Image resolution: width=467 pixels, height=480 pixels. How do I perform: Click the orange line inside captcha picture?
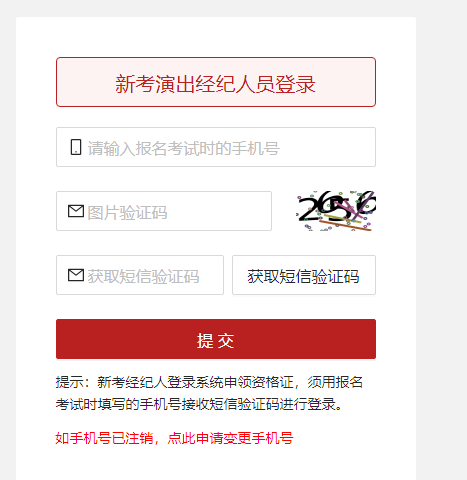click(x=345, y=226)
